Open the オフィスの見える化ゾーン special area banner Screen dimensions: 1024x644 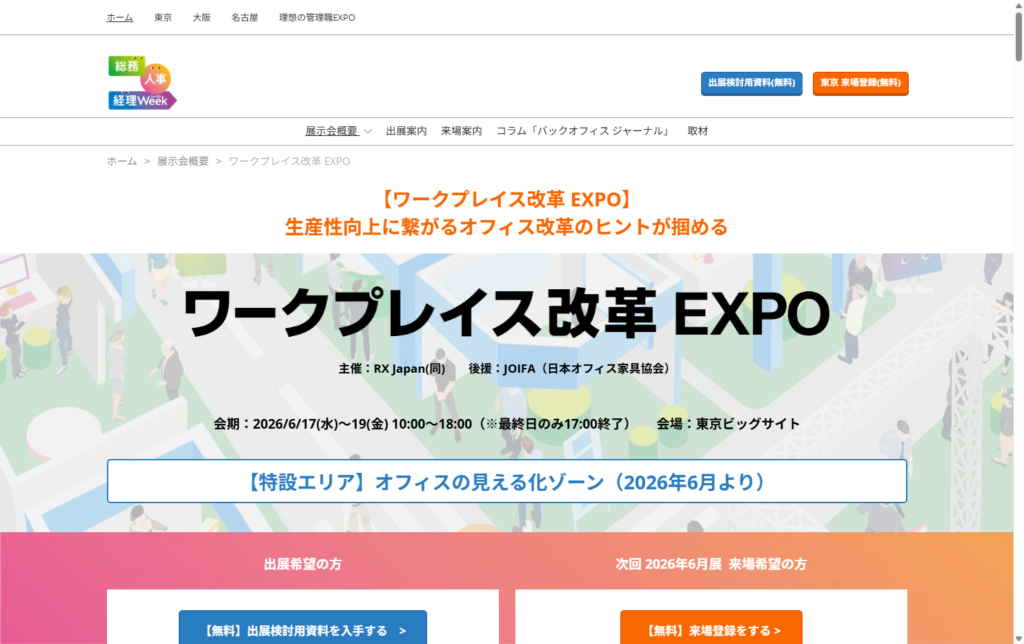pyautogui.click(x=507, y=482)
